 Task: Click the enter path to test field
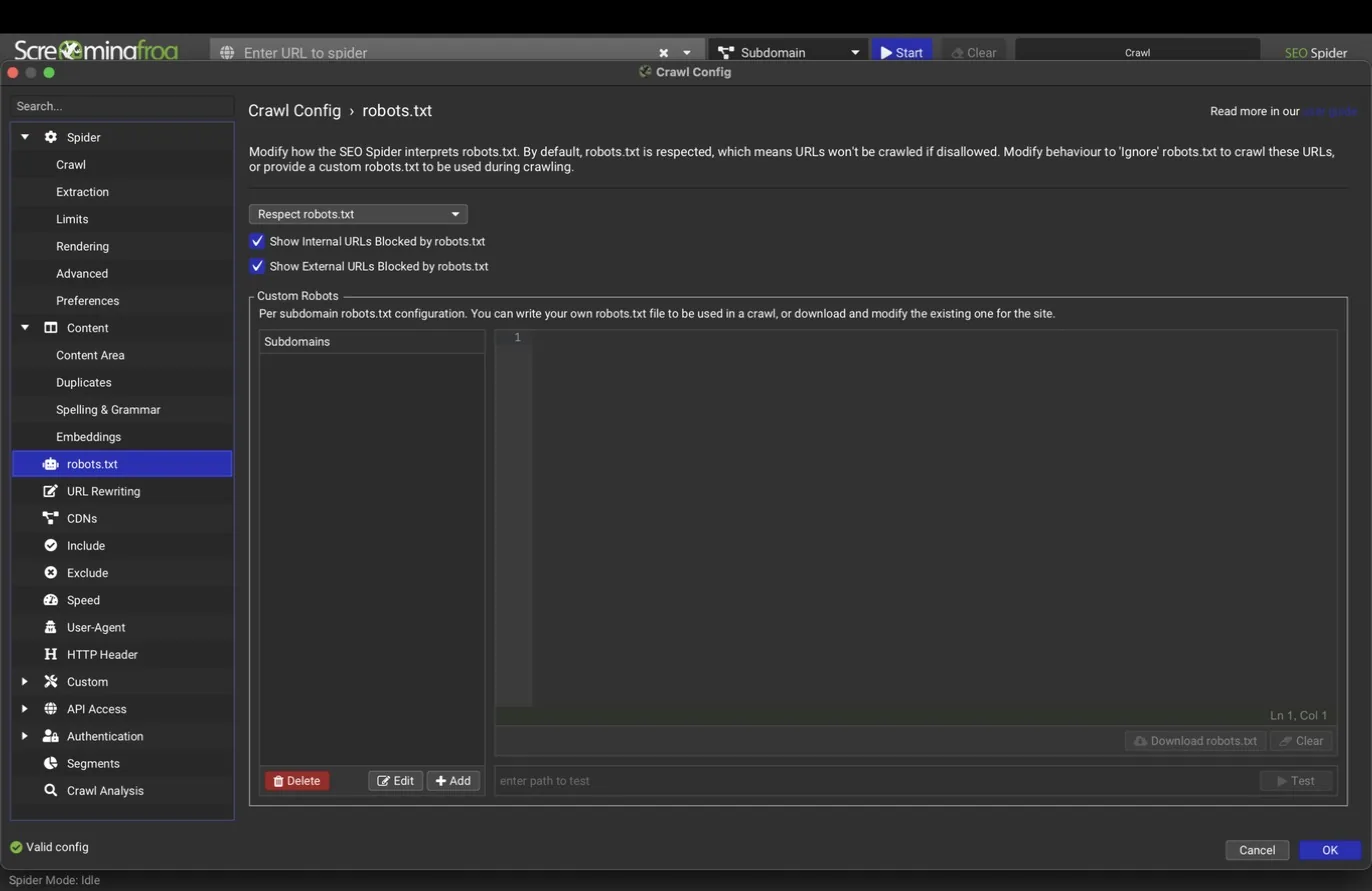click(875, 781)
